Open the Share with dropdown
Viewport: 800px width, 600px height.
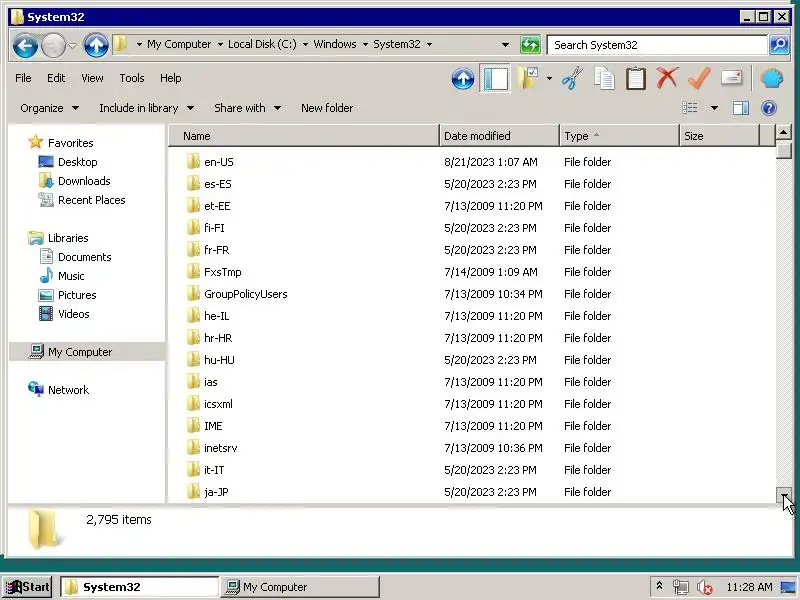pyautogui.click(x=247, y=108)
